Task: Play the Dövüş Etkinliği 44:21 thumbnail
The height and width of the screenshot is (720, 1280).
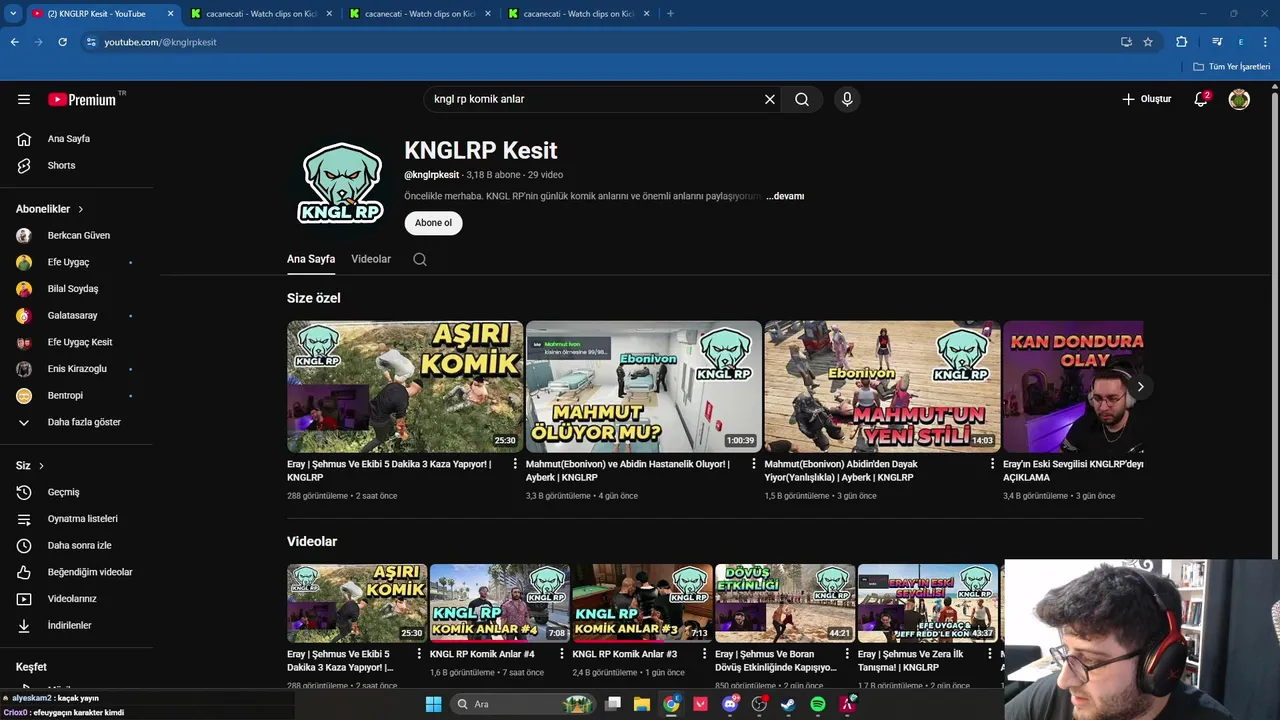Action: (785, 603)
